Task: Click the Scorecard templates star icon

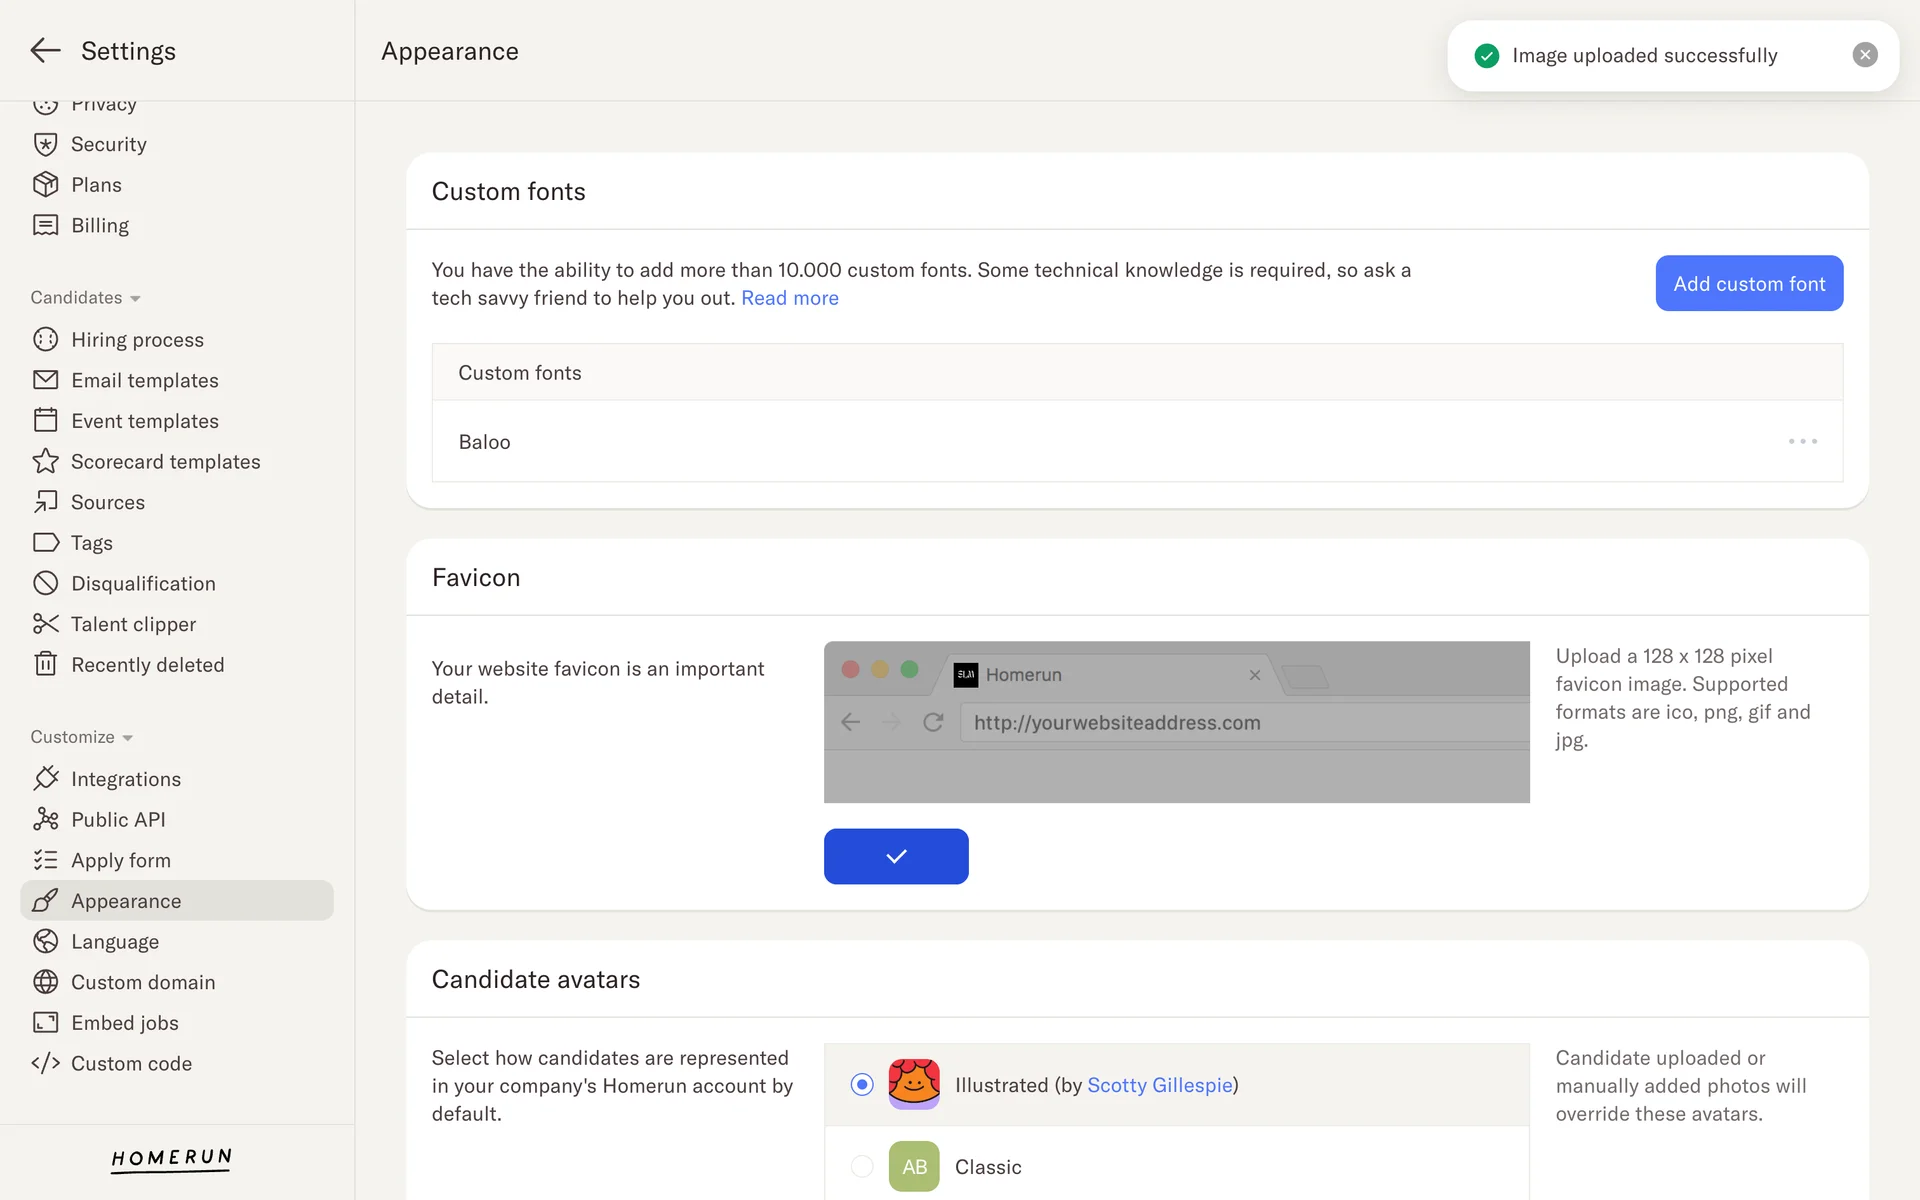Action: click(x=45, y=461)
